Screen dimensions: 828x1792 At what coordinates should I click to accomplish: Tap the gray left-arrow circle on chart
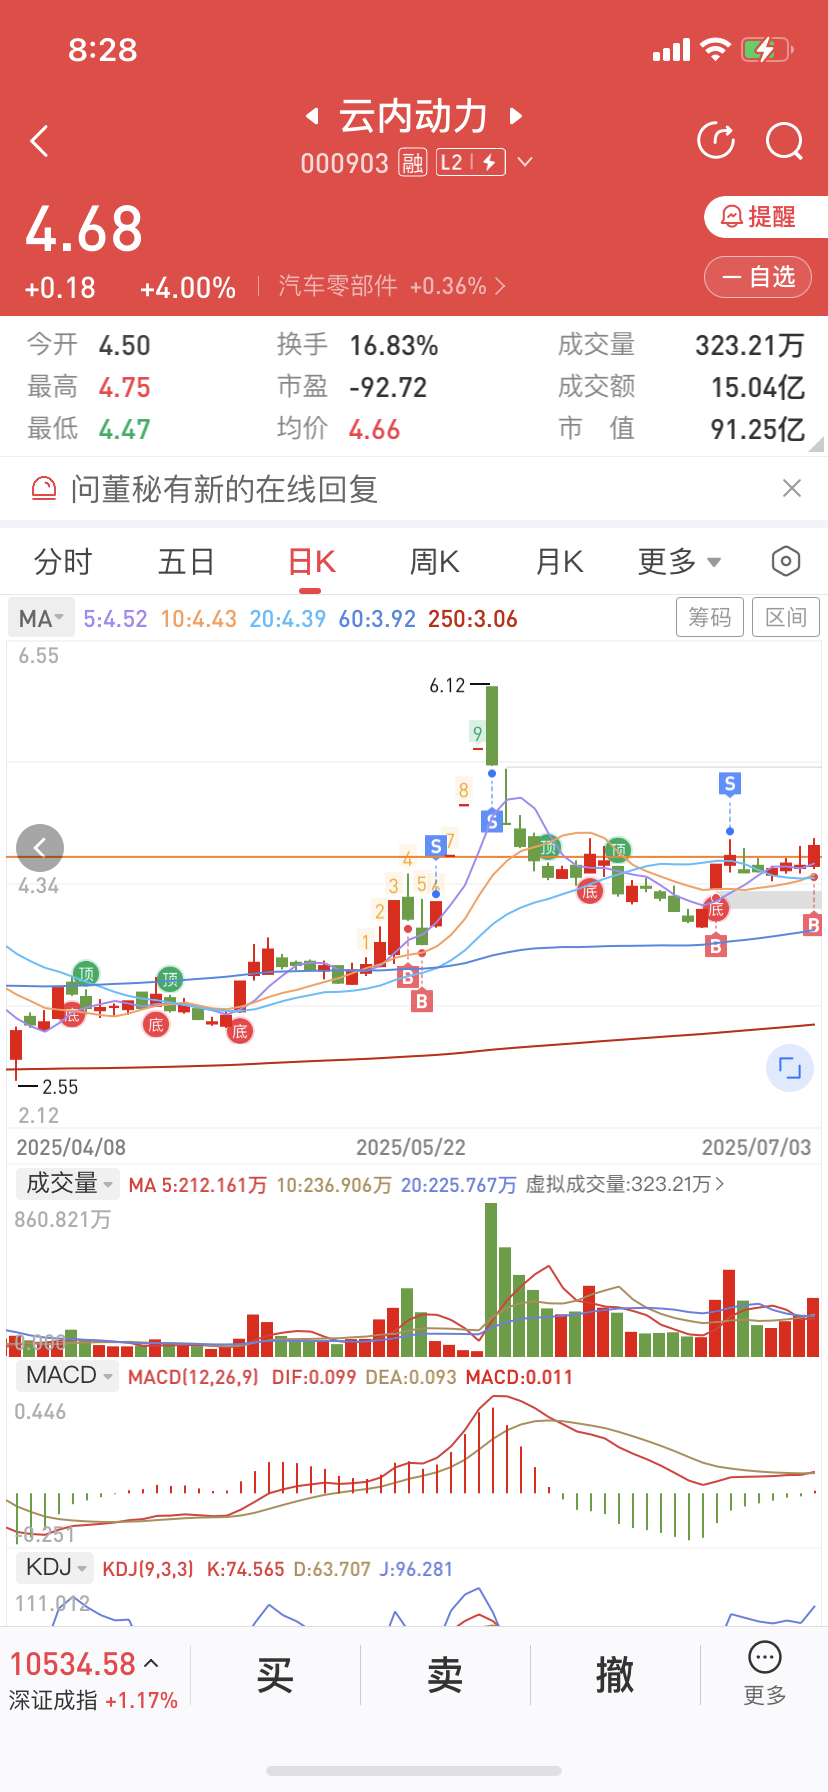coord(40,849)
